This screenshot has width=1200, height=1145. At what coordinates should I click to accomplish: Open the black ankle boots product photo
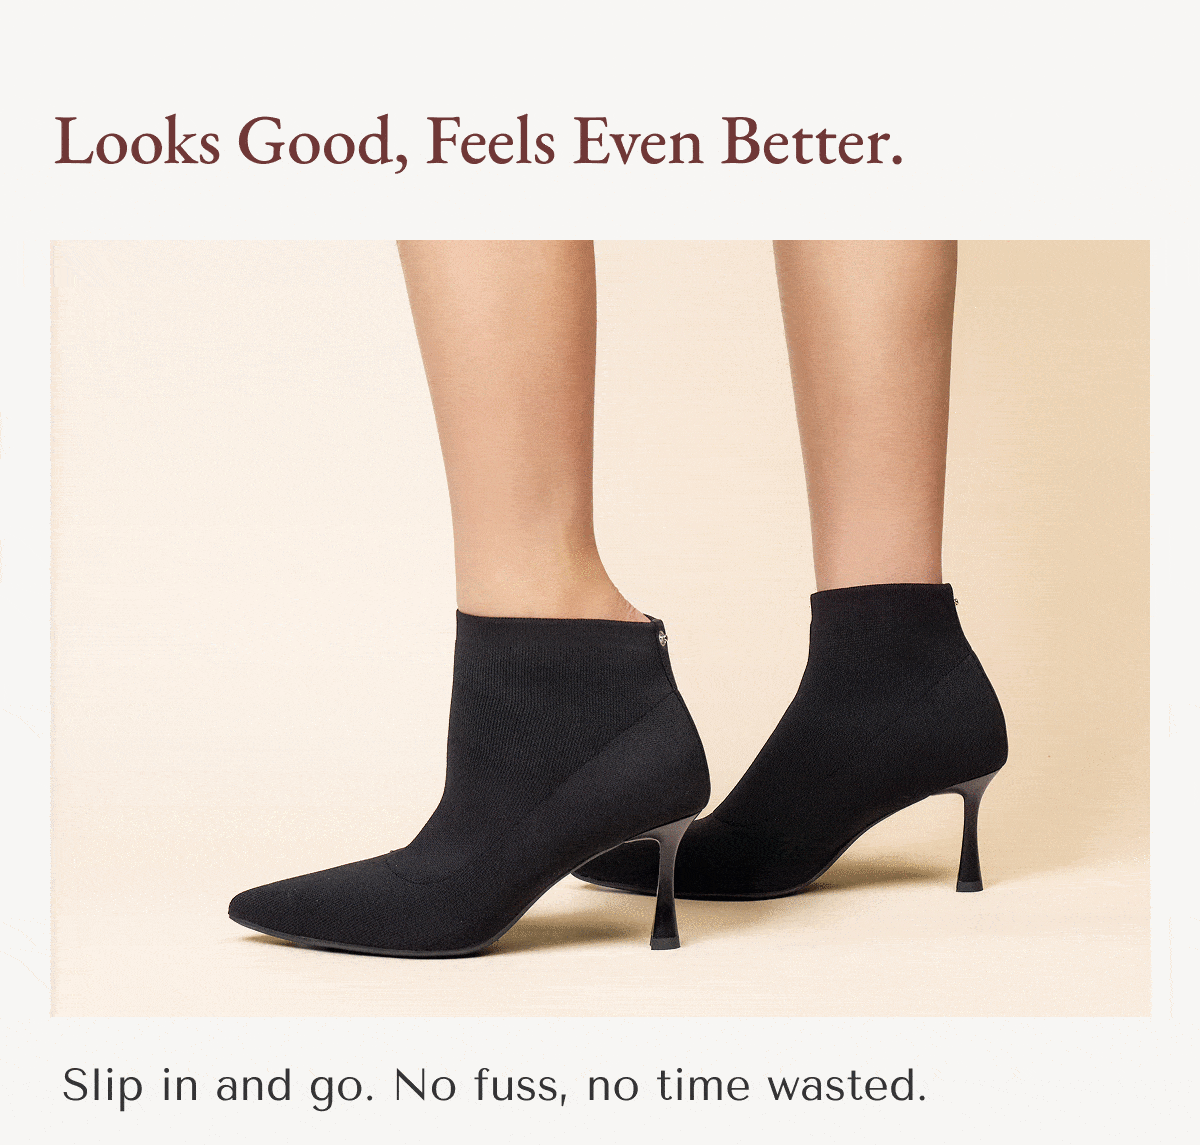(x=600, y=628)
